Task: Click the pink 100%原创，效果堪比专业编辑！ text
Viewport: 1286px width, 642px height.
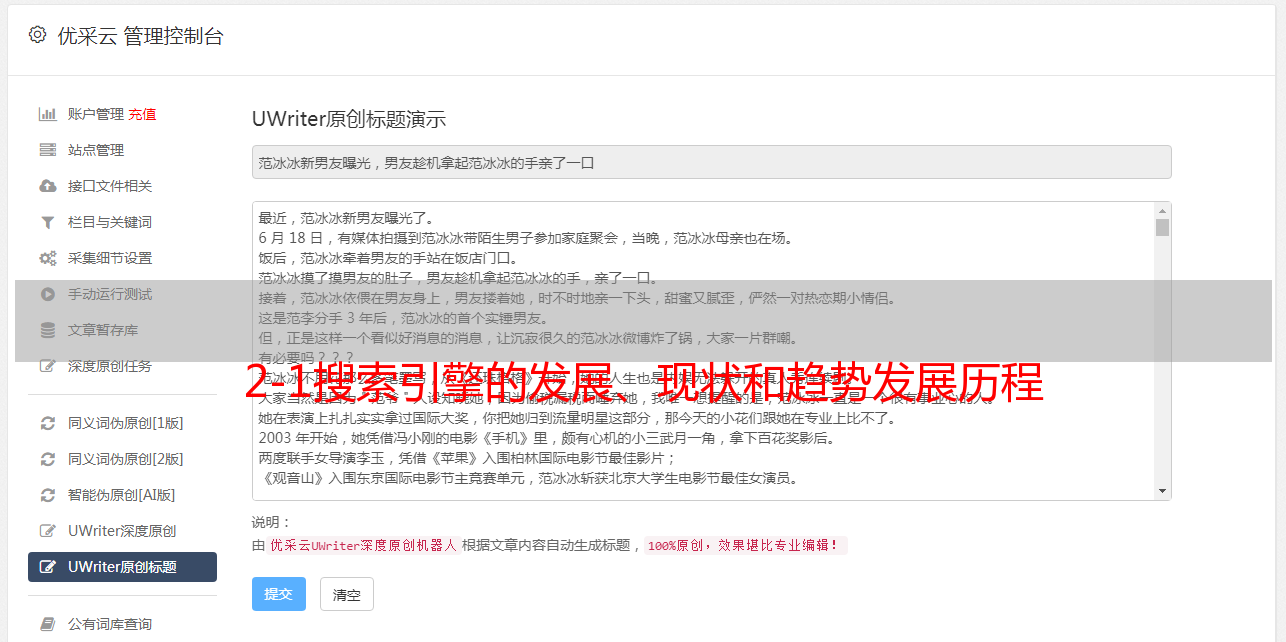Action: 745,546
